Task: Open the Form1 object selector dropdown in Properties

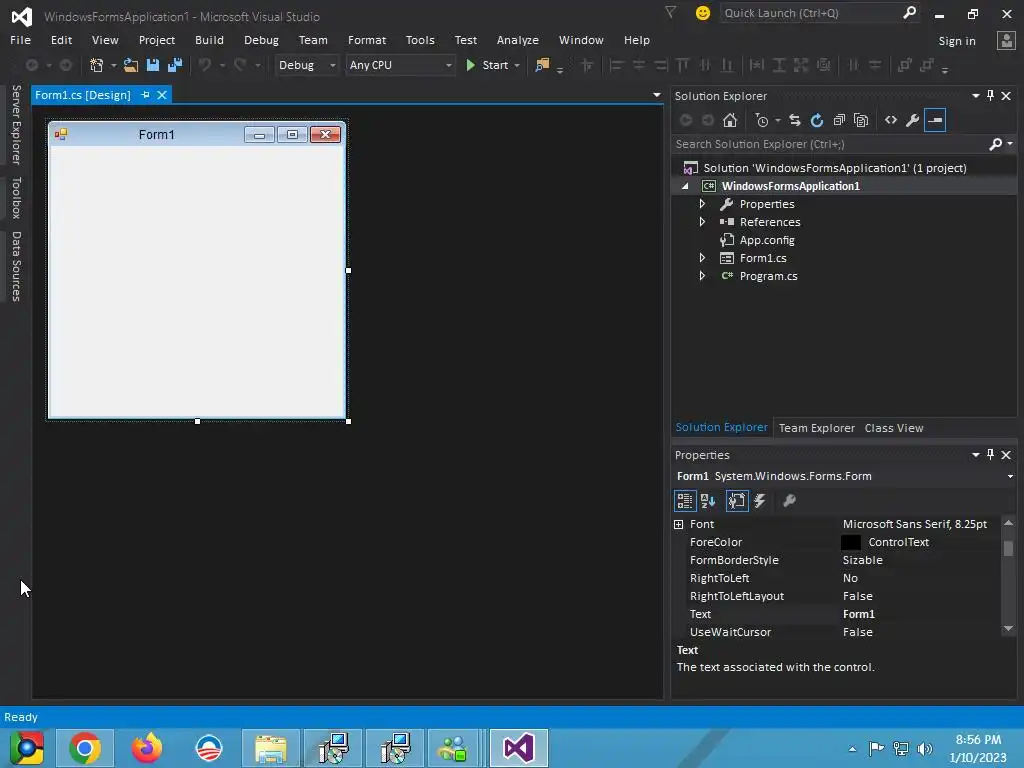Action: pos(1010,476)
